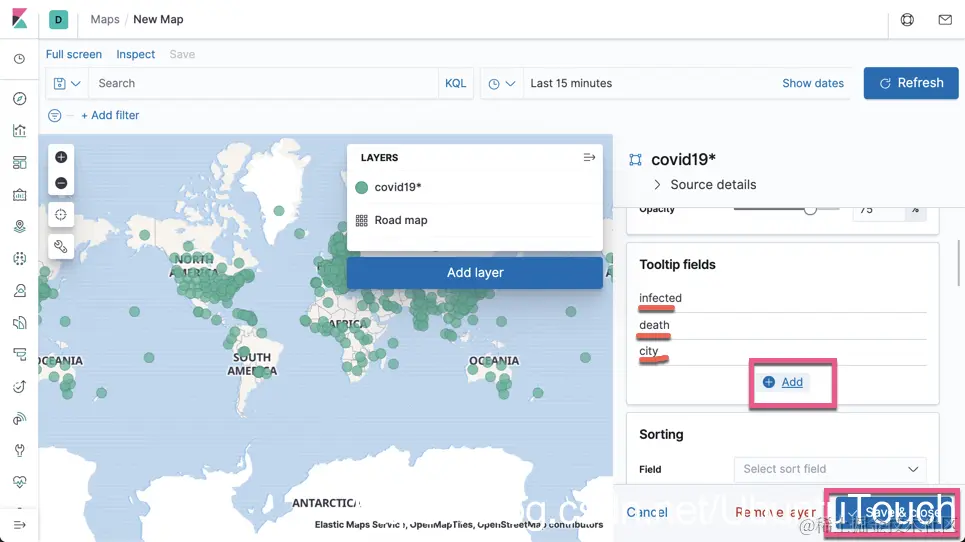Click the fit to data bounds icon
This screenshot has height=542, width=965.
pos(61,215)
